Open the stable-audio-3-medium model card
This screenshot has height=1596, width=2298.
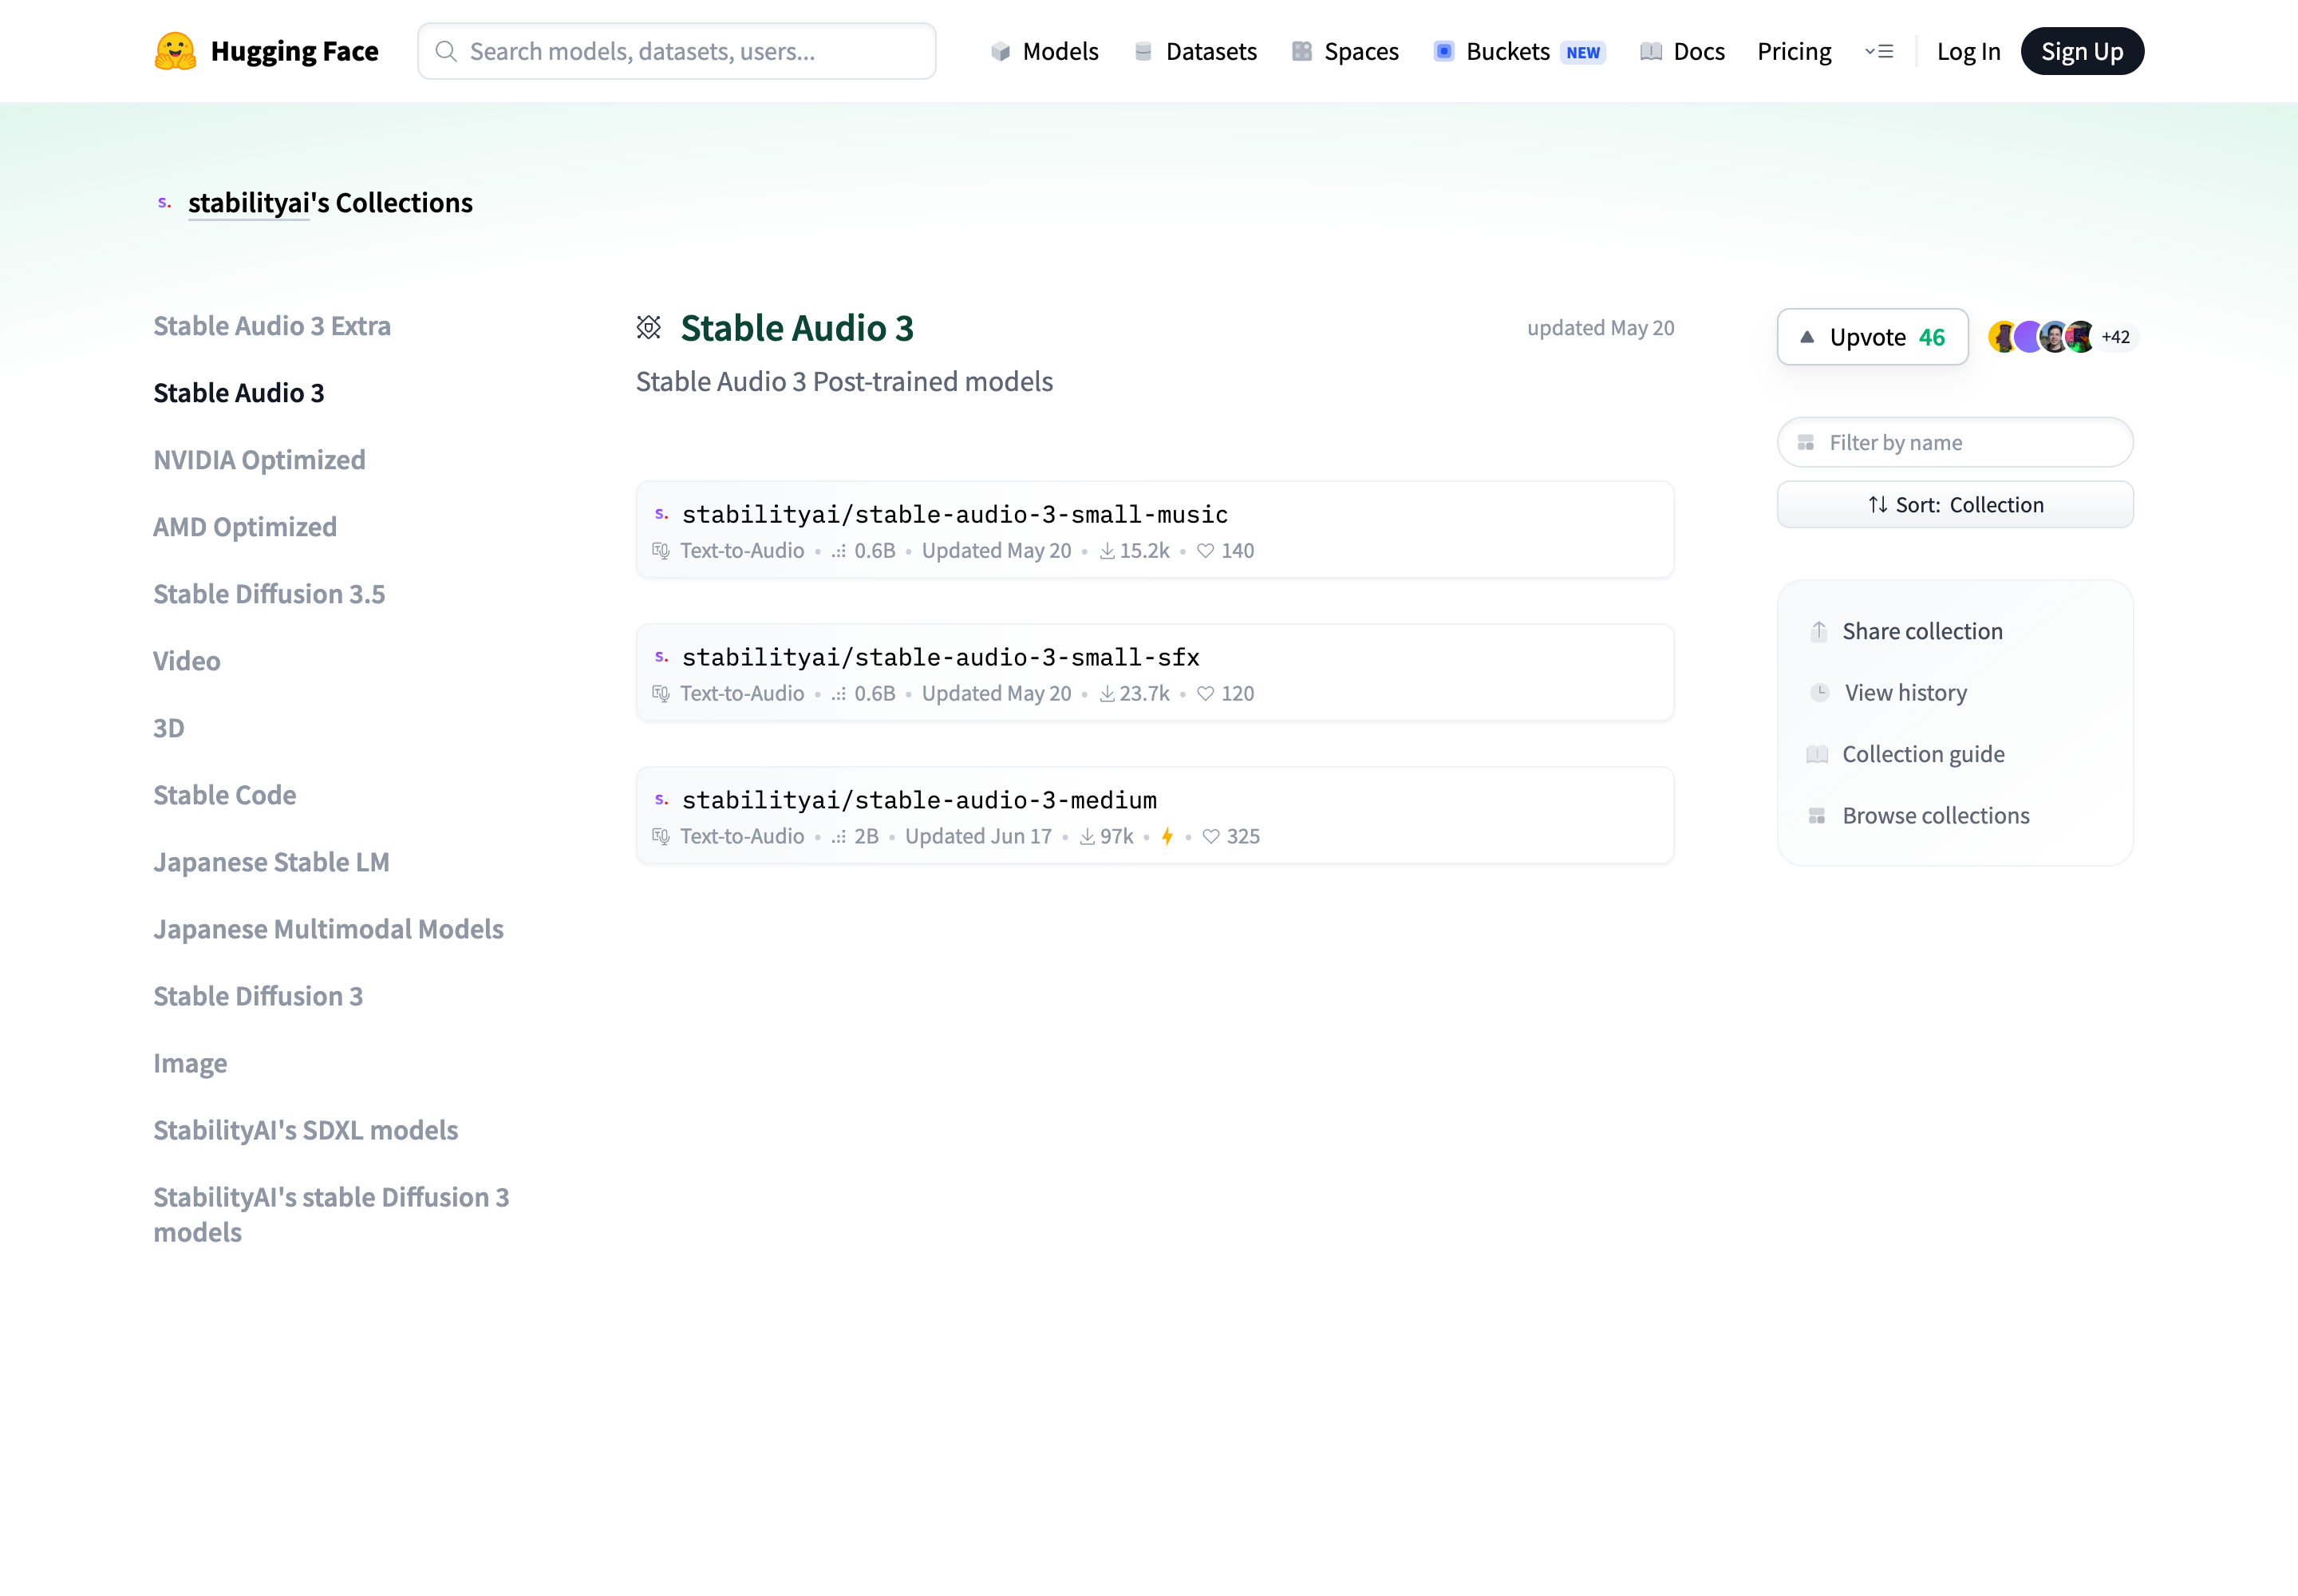point(1155,815)
